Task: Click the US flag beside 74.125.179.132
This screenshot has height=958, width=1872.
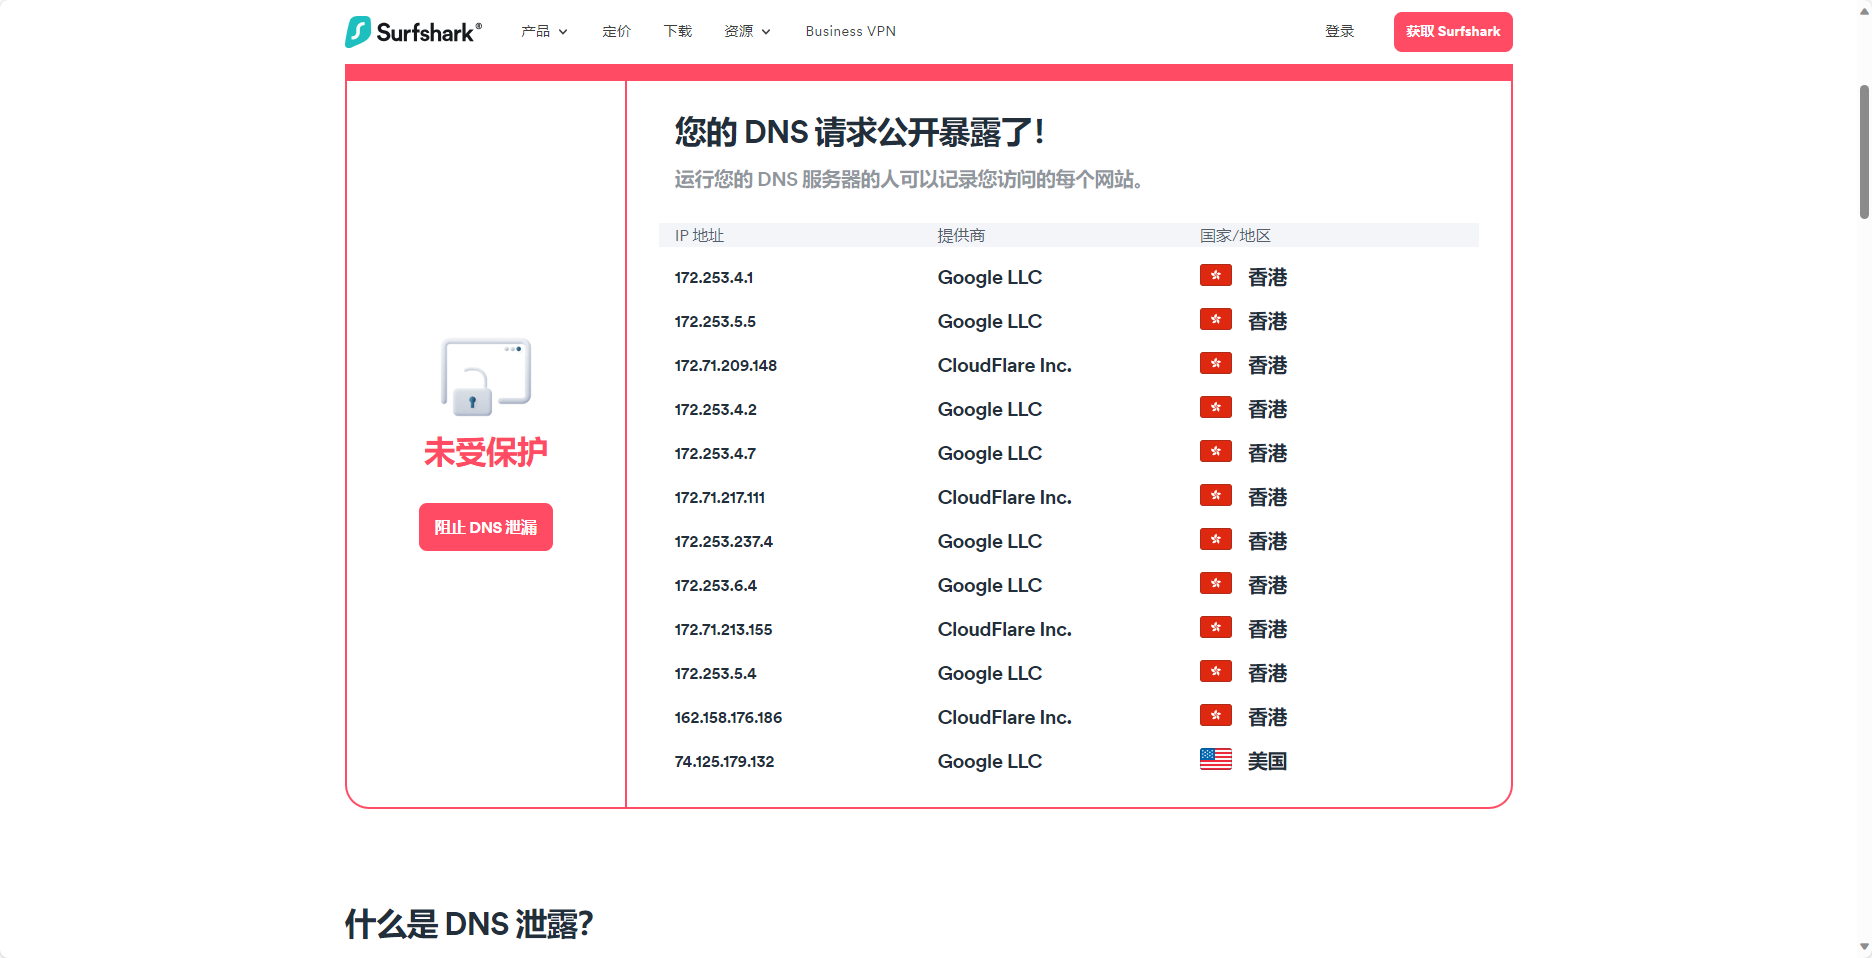Action: click(x=1216, y=760)
